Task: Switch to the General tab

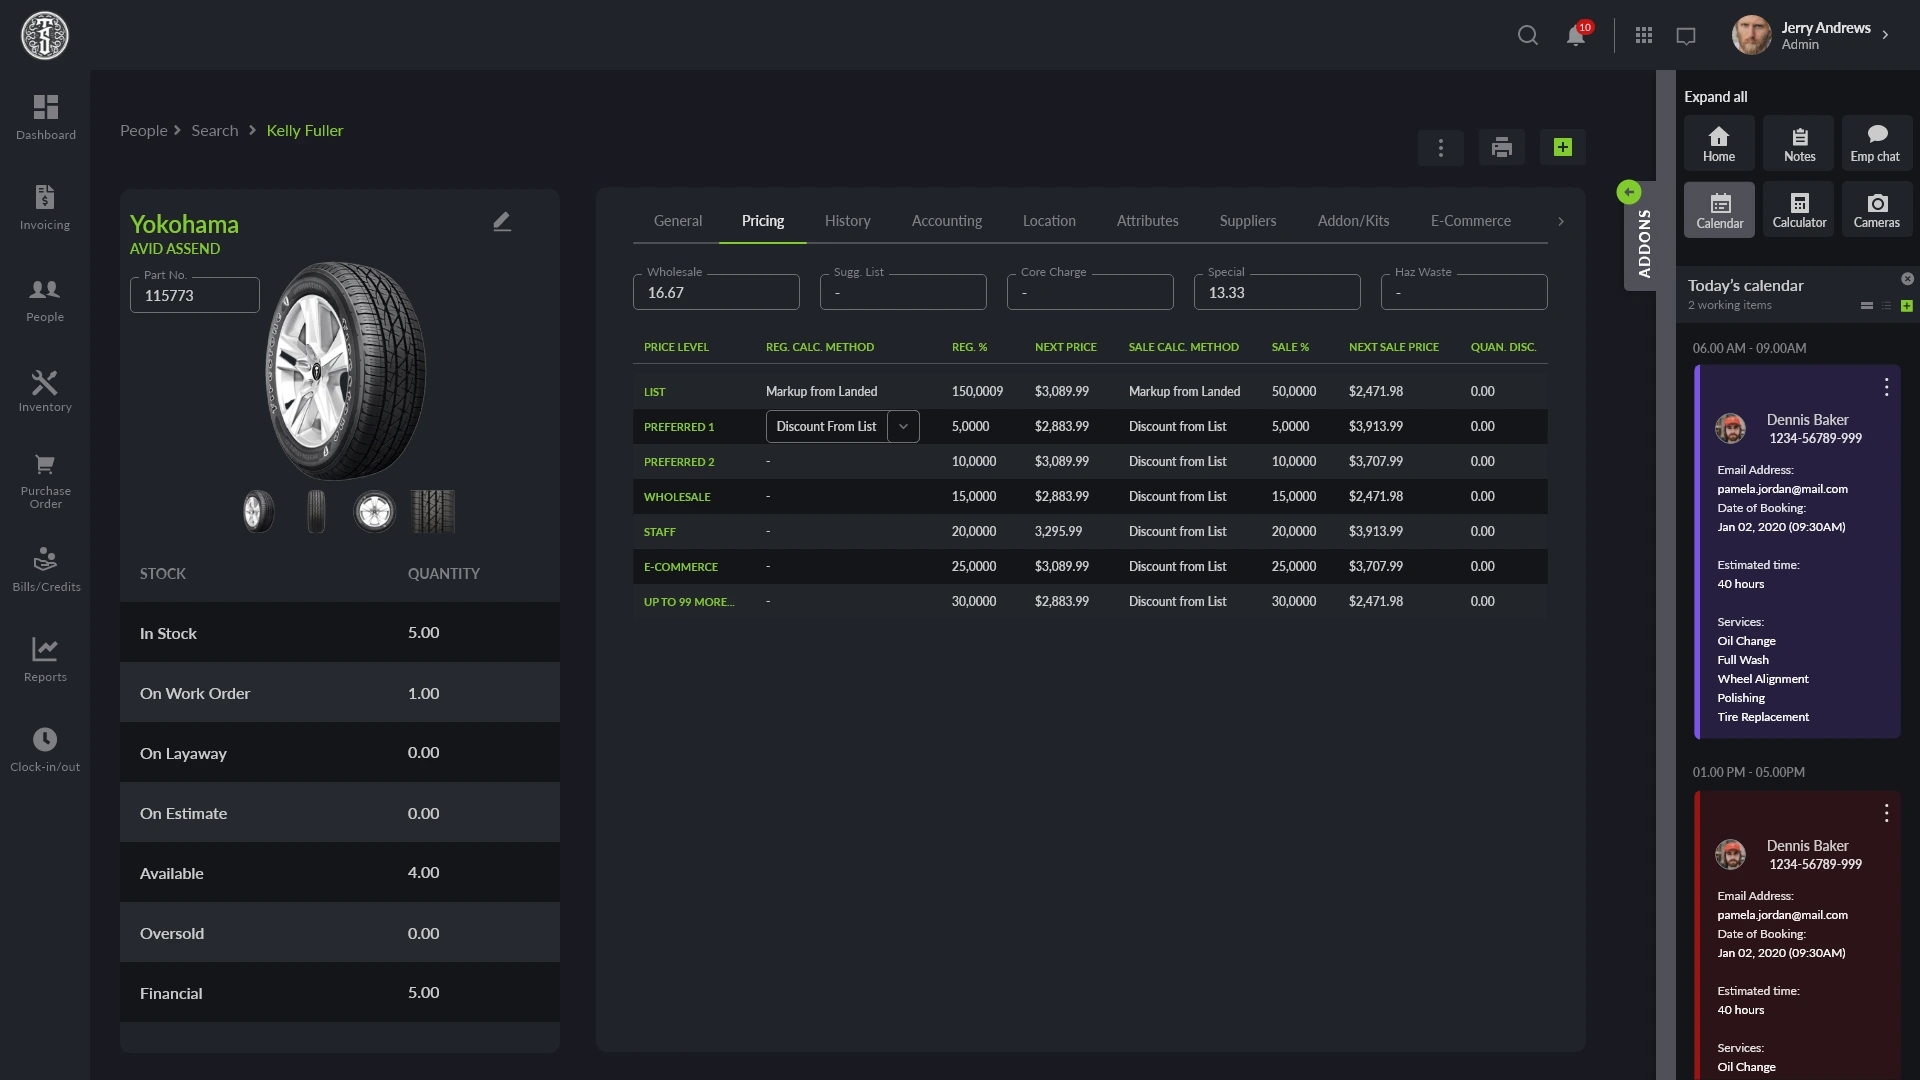Action: [678, 221]
